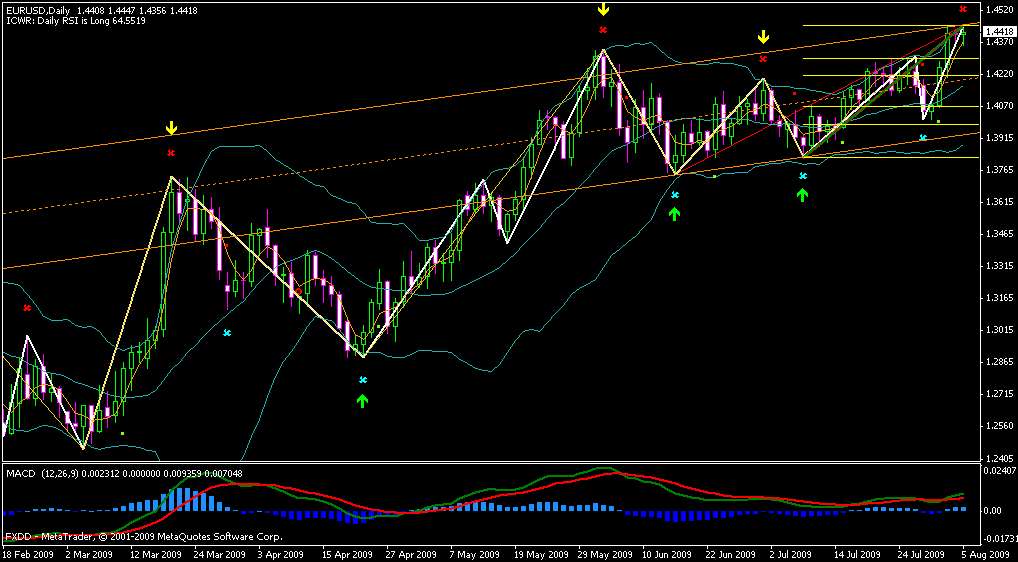Select the yellow down arrow above the late-June peak
This screenshot has width=1018, height=562.
tap(763, 37)
